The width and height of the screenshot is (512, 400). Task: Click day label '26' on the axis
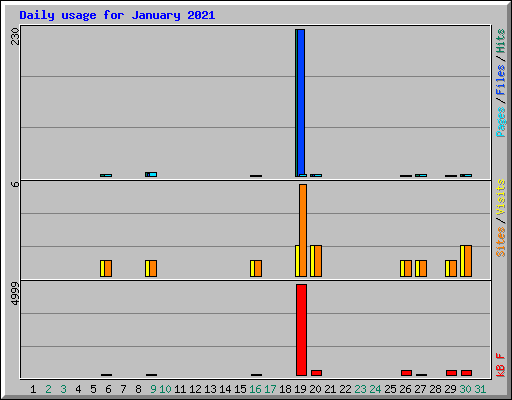405,389
